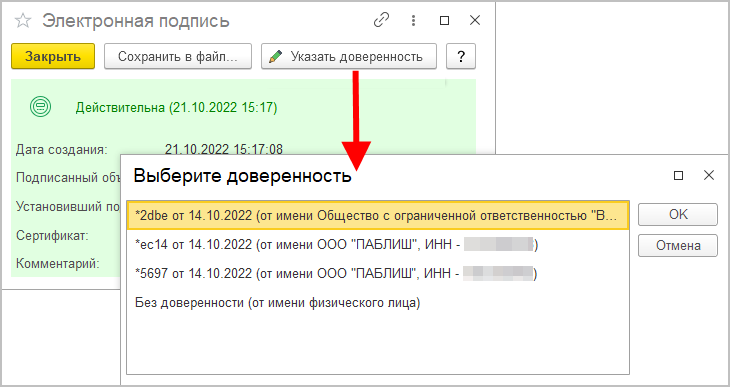Open the three-dot more menu
This screenshot has height=387, width=730.
(413, 20)
